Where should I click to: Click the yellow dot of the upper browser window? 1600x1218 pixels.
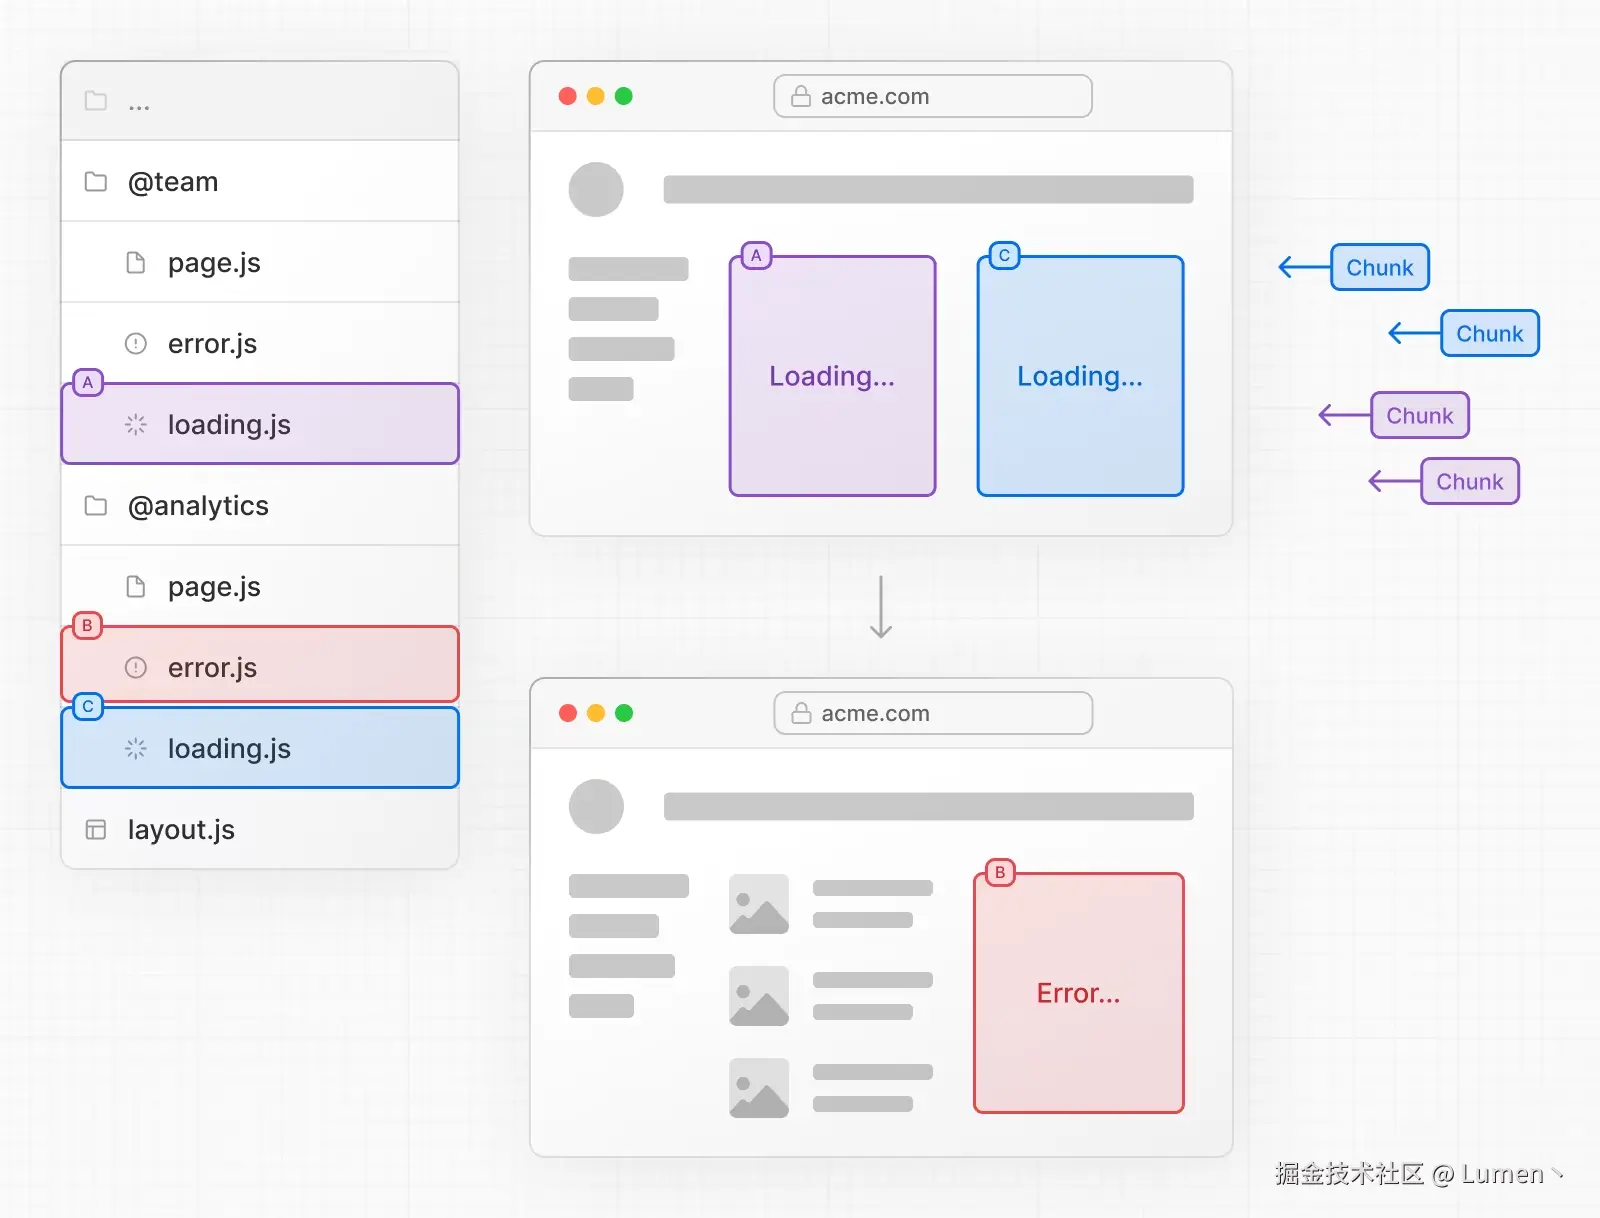click(596, 96)
